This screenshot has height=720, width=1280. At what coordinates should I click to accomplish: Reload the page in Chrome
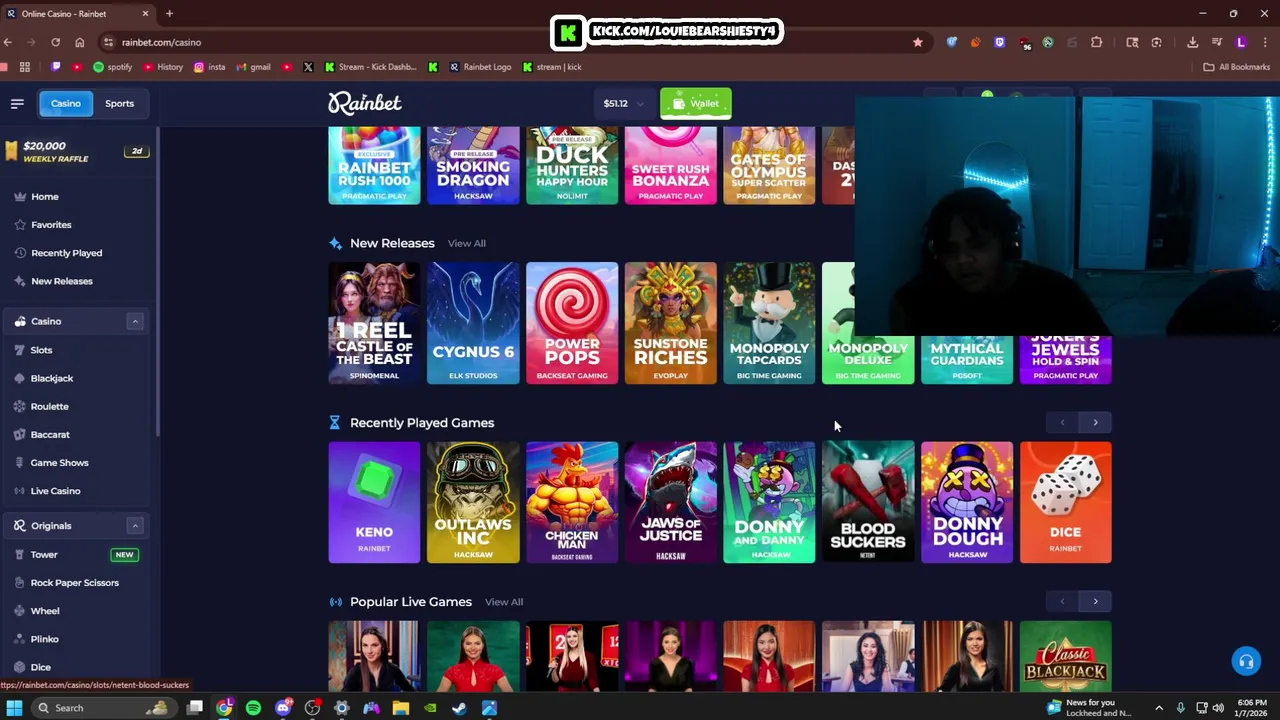55,42
